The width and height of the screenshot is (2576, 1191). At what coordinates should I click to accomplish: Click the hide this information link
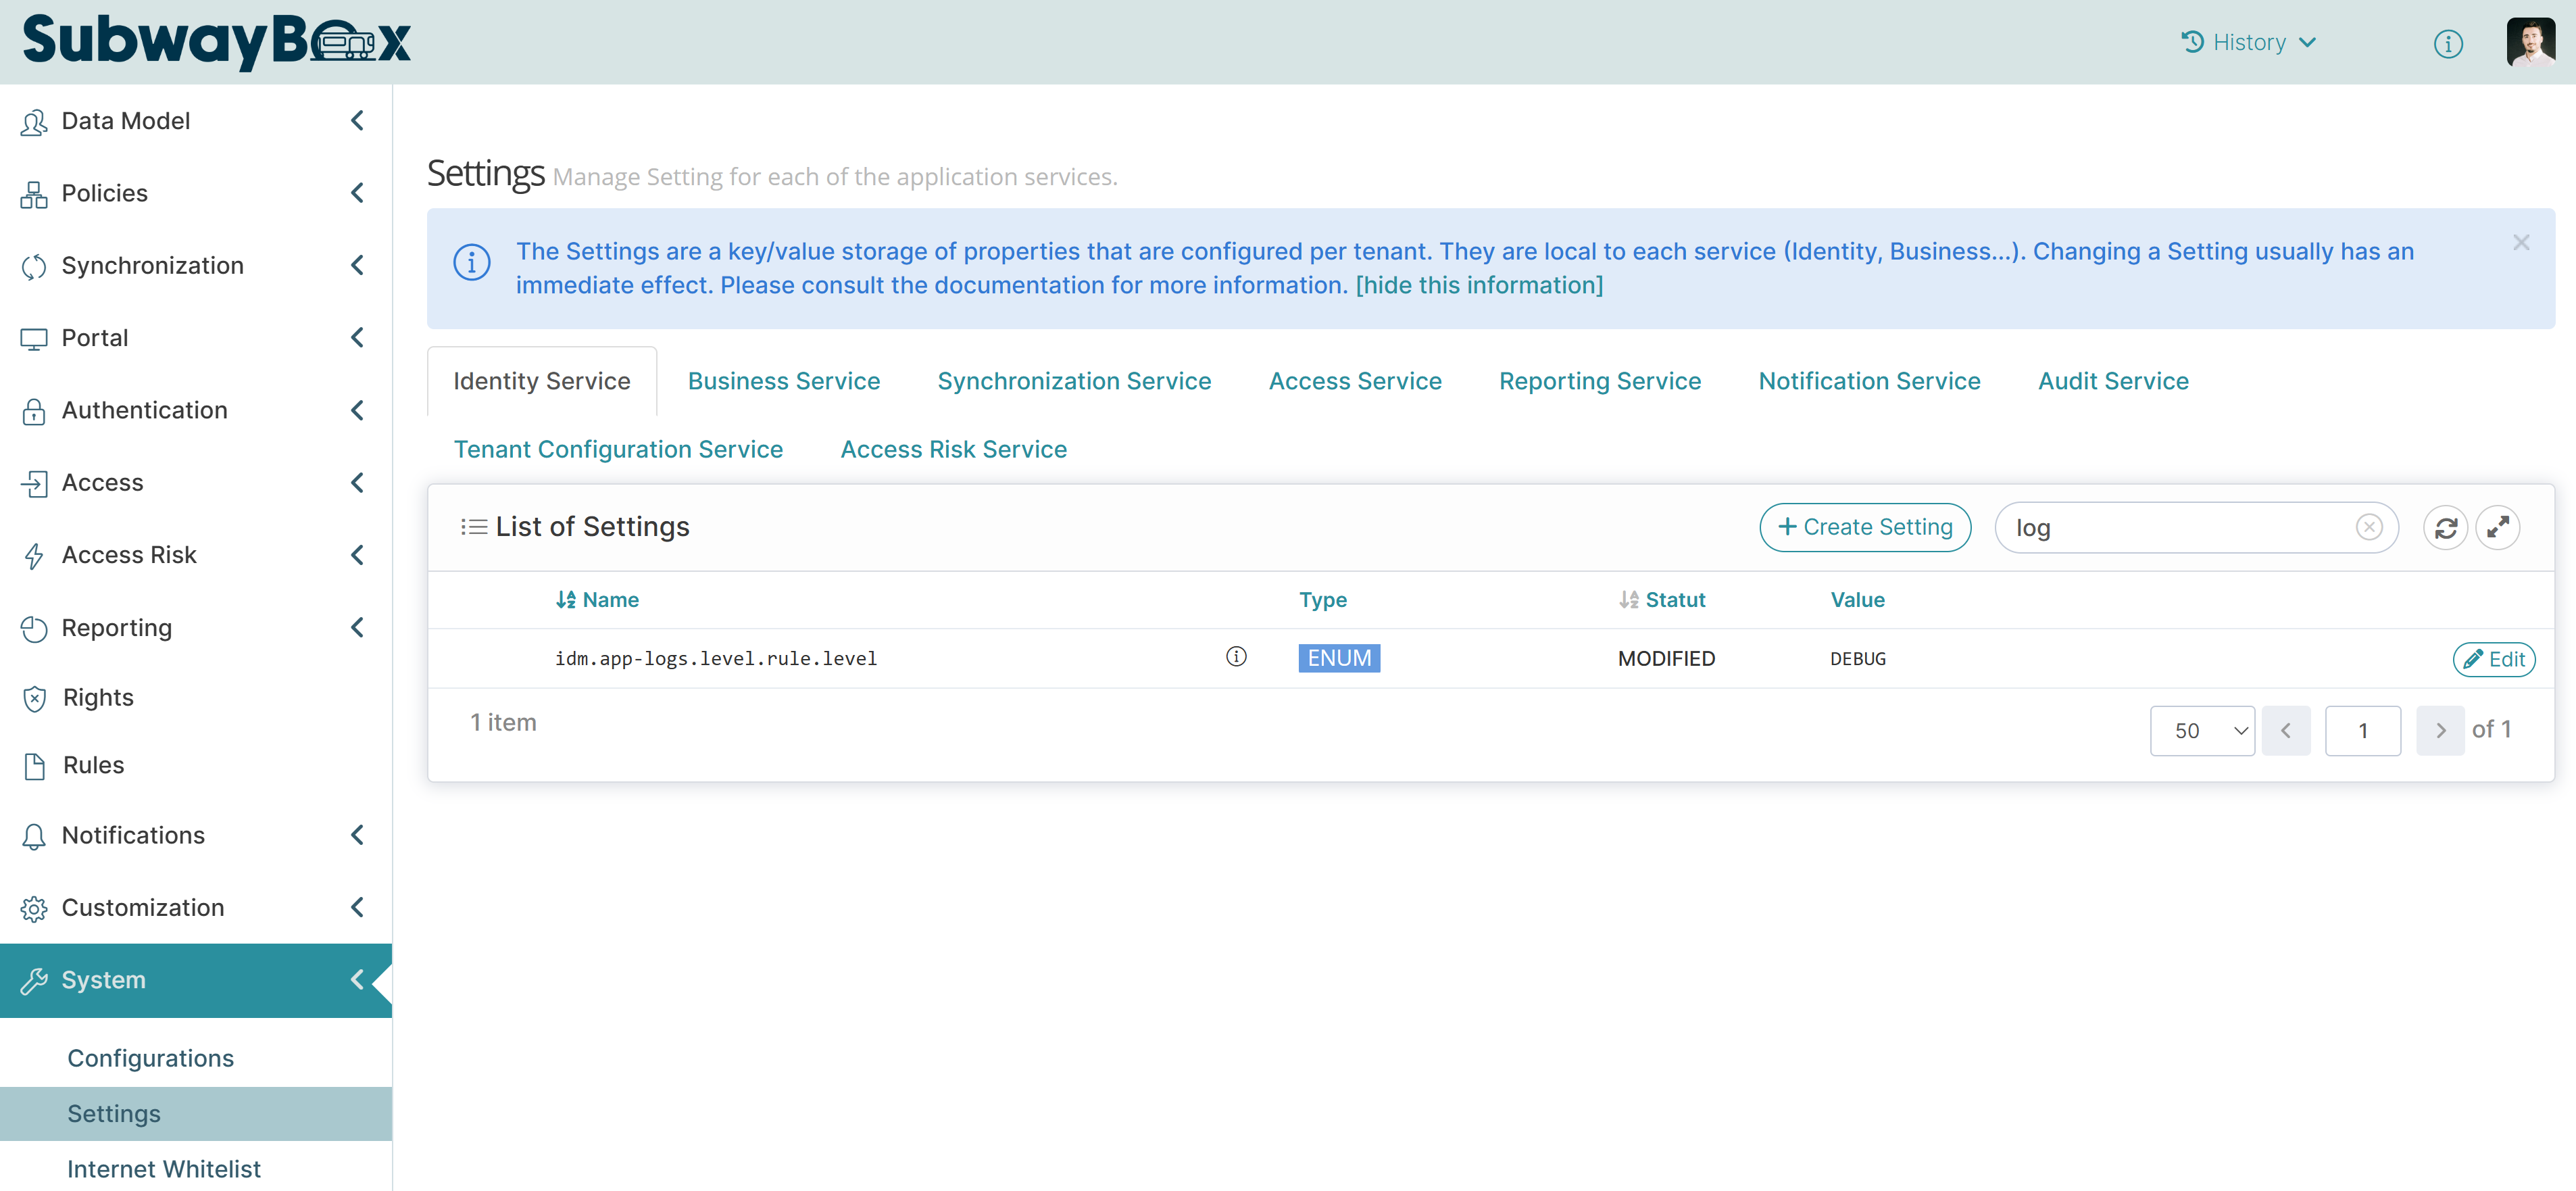click(1479, 285)
